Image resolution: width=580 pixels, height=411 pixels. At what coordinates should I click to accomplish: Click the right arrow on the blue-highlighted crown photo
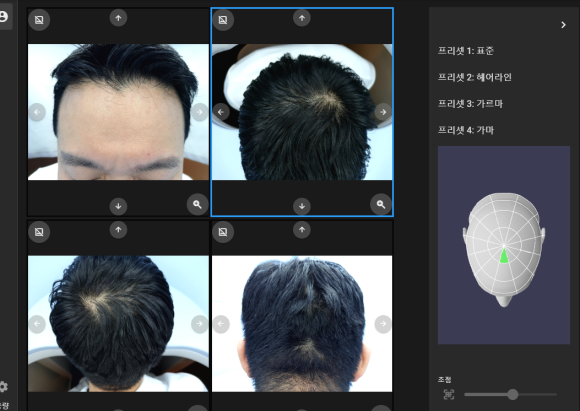383,112
